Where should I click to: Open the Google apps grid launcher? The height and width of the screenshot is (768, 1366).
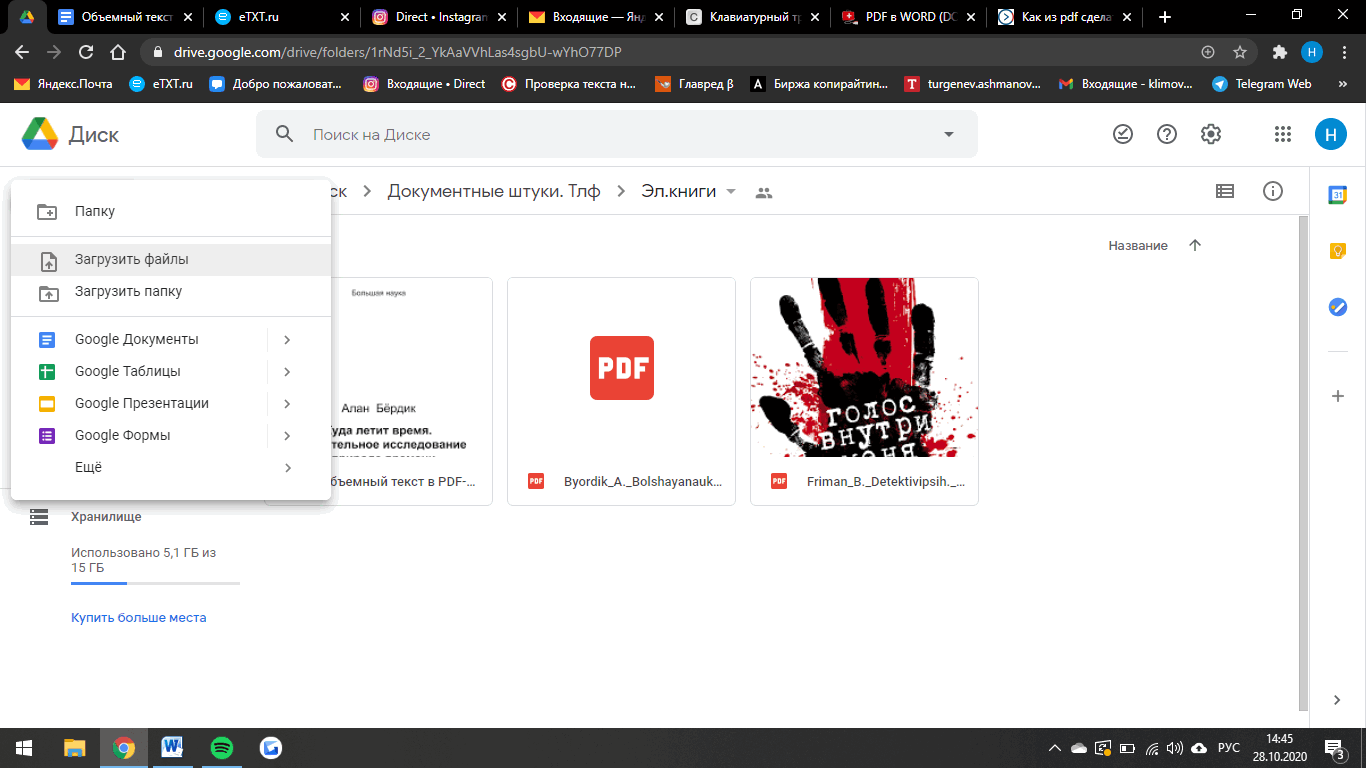tap(1283, 134)
